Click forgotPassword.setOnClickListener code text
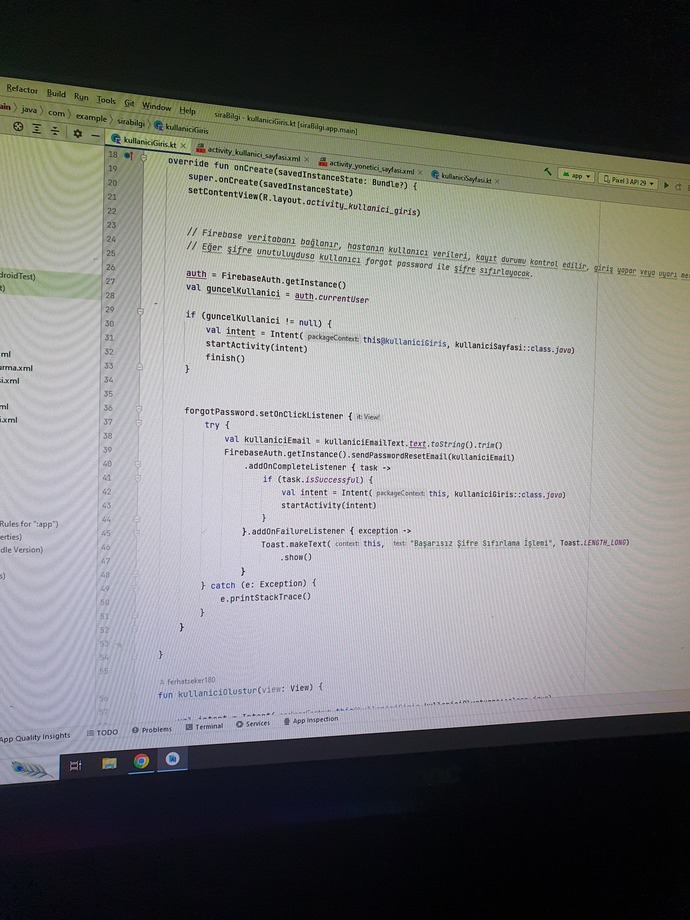This screenshot has height=920, width=690. tap(263, 413)
